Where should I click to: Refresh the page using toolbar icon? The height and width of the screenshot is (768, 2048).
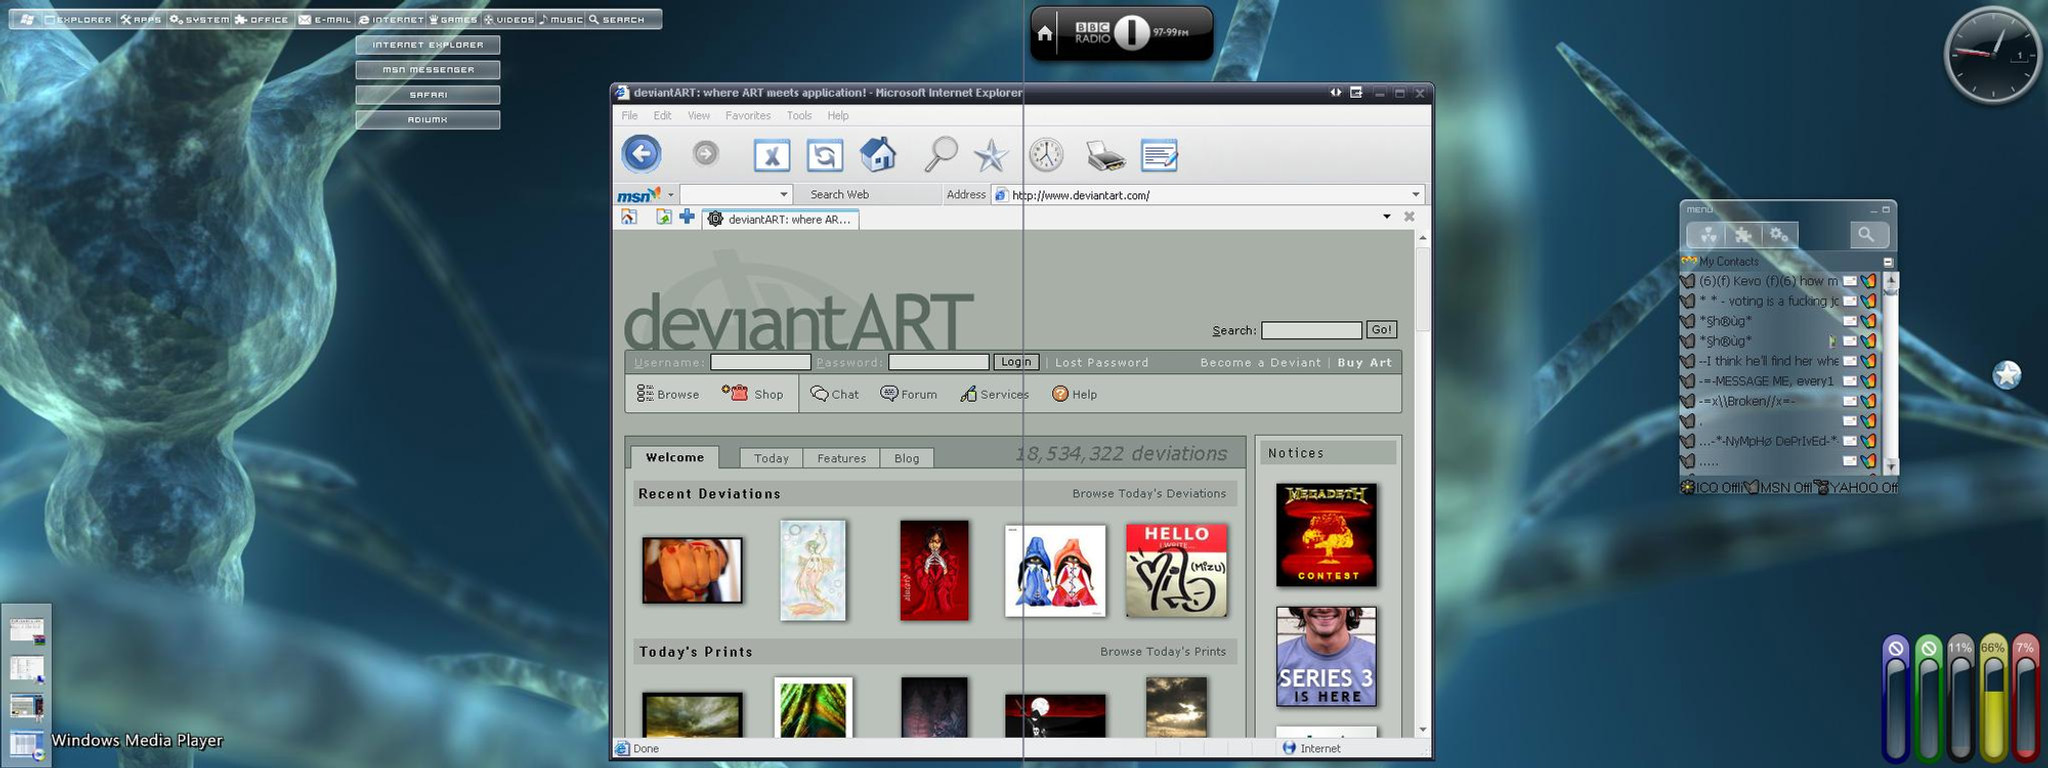tap(824, 156)
